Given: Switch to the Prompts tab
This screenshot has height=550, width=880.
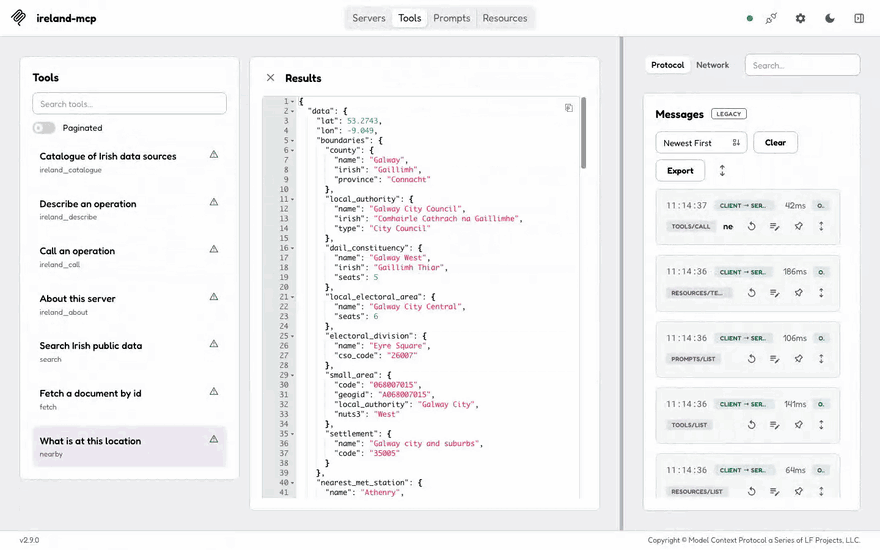Looking at the screenshot, I should pos(452,18).
